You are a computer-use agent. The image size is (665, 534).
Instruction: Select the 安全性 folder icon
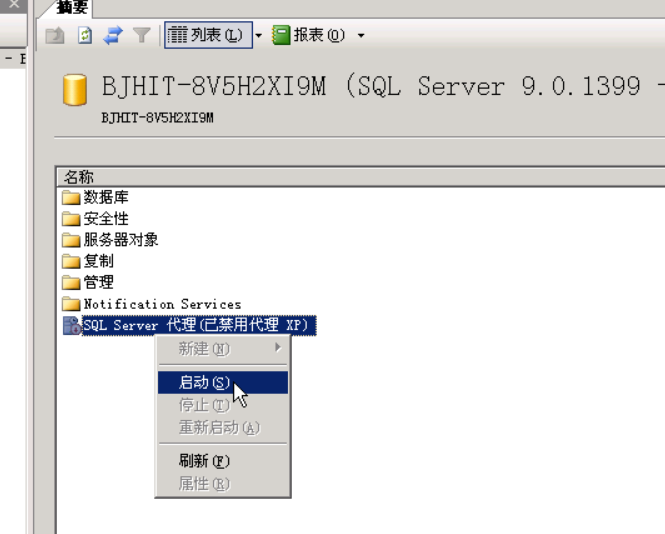[x=71, y=218]
